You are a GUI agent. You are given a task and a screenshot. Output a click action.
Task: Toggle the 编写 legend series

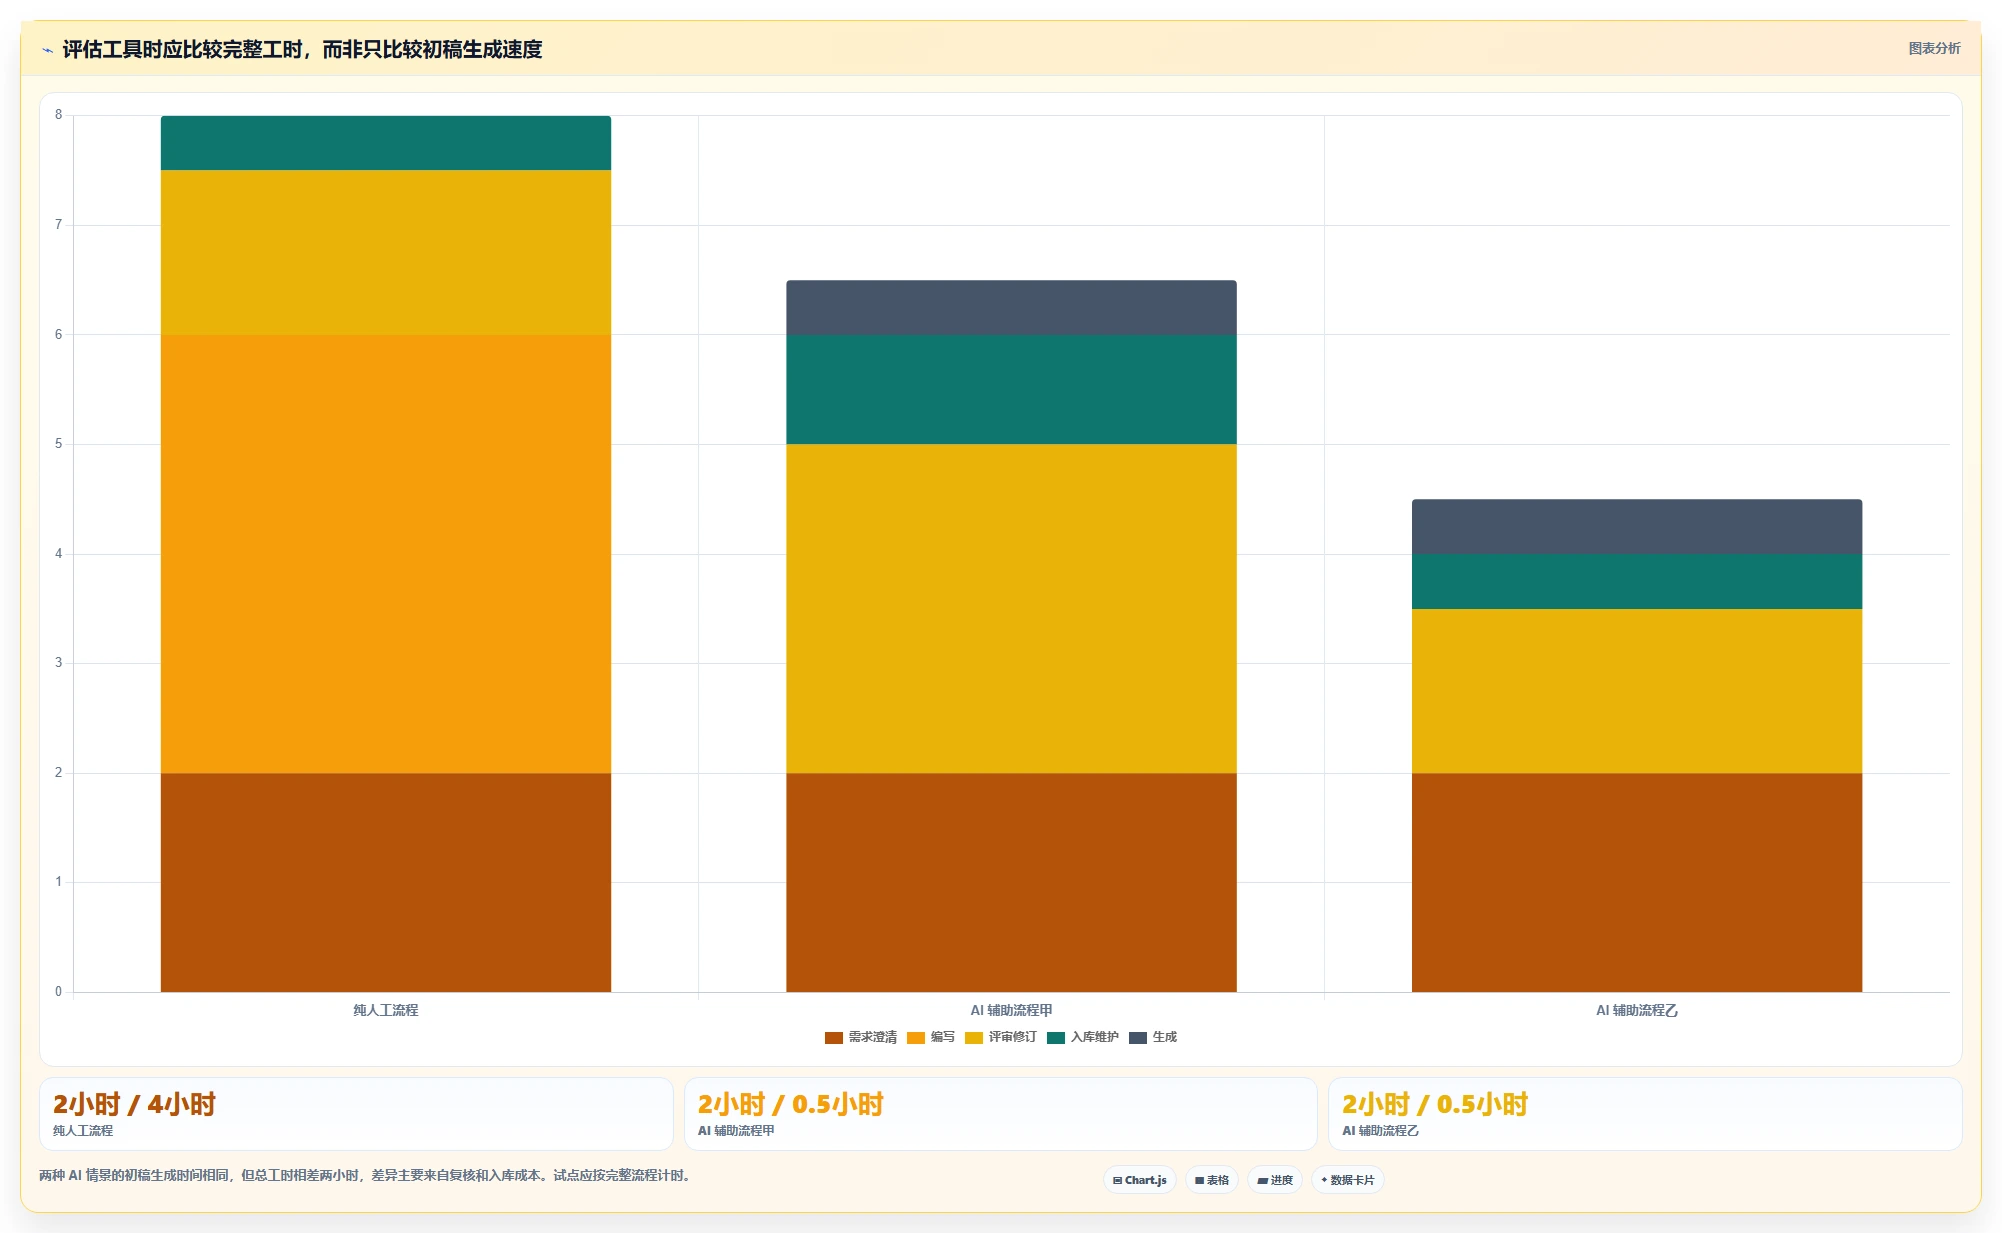click(931, 1037)
